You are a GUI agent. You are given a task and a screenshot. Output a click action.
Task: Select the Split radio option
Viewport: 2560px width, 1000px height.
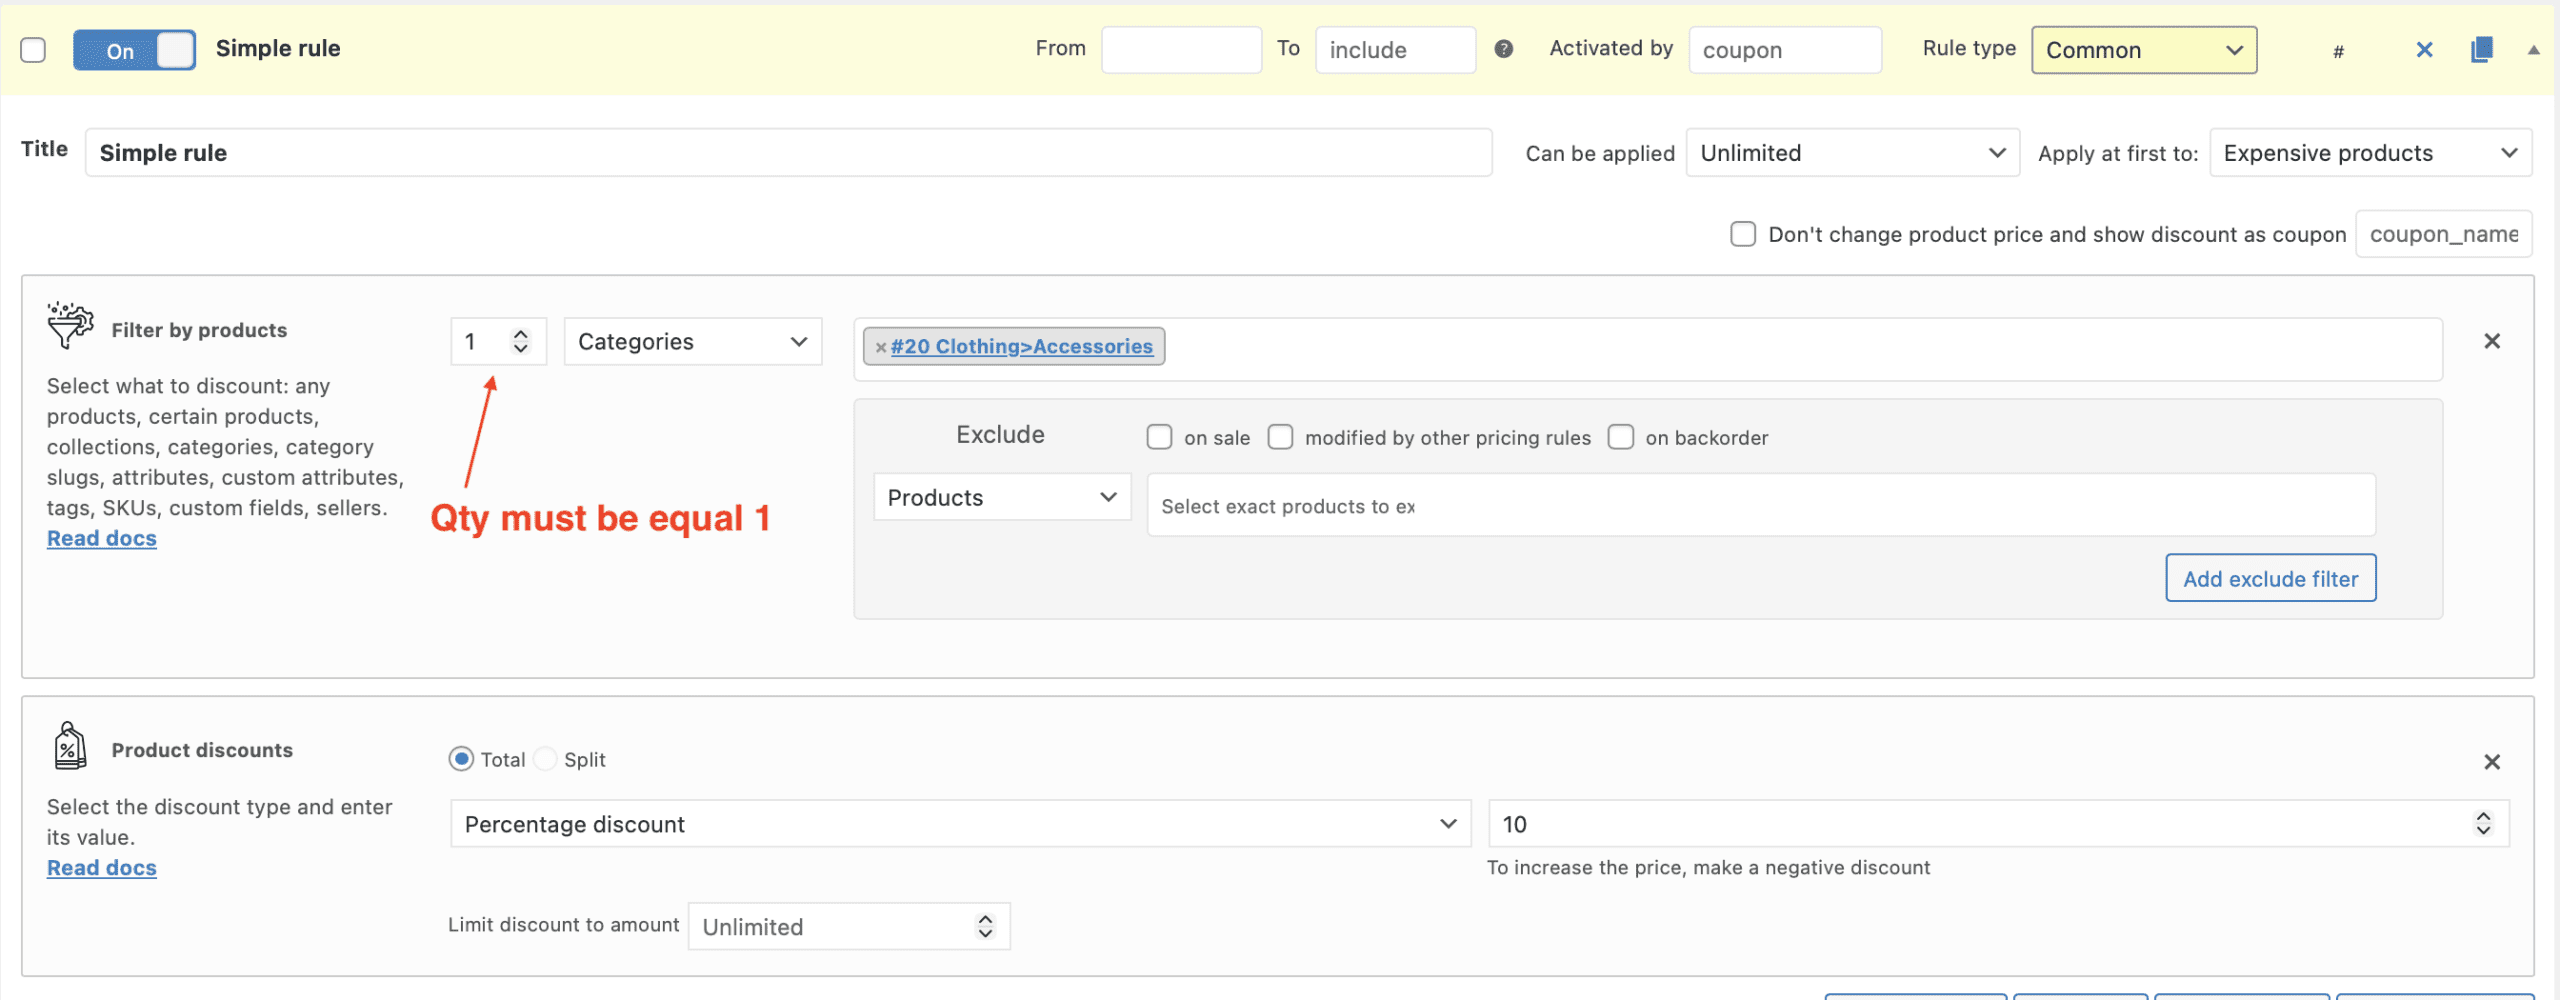tap(546, 759)
